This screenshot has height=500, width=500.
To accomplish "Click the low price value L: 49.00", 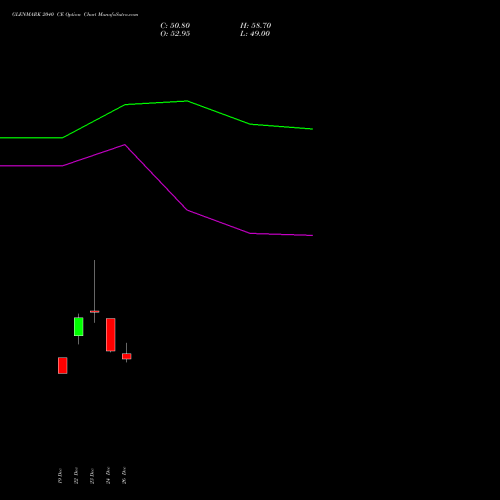I will (255, 34).
